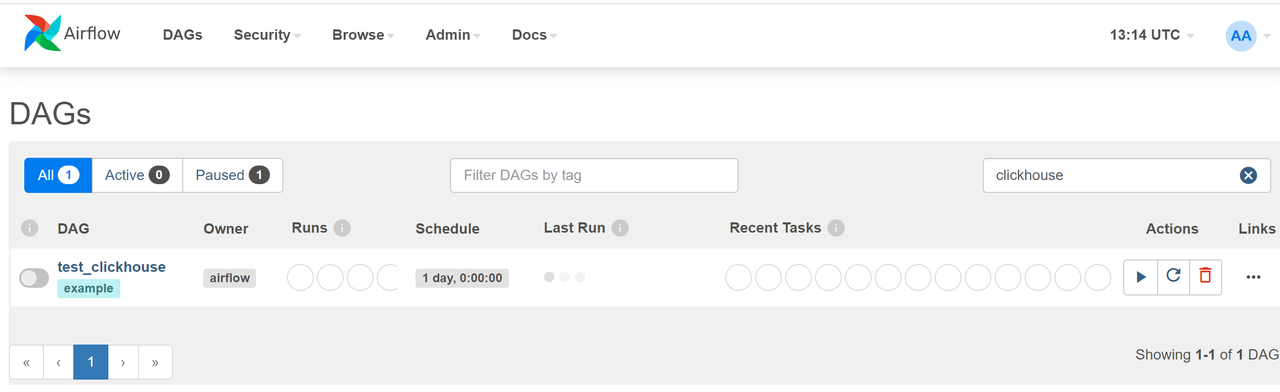Click the info icon beside Runs
Screen dimensions: 1280x392
tap(342, 228)
